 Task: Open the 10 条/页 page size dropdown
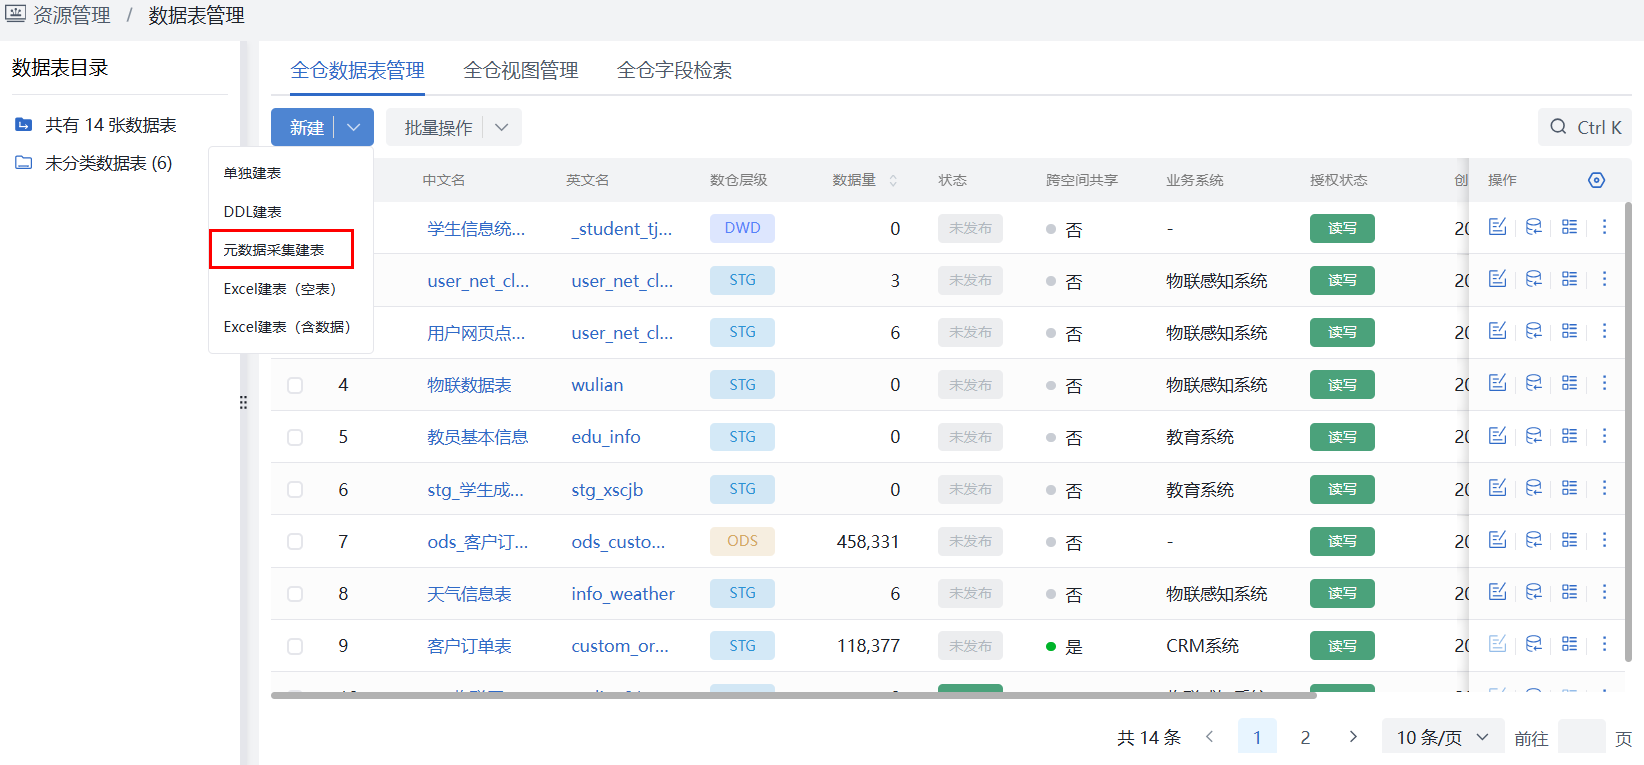1442,737
